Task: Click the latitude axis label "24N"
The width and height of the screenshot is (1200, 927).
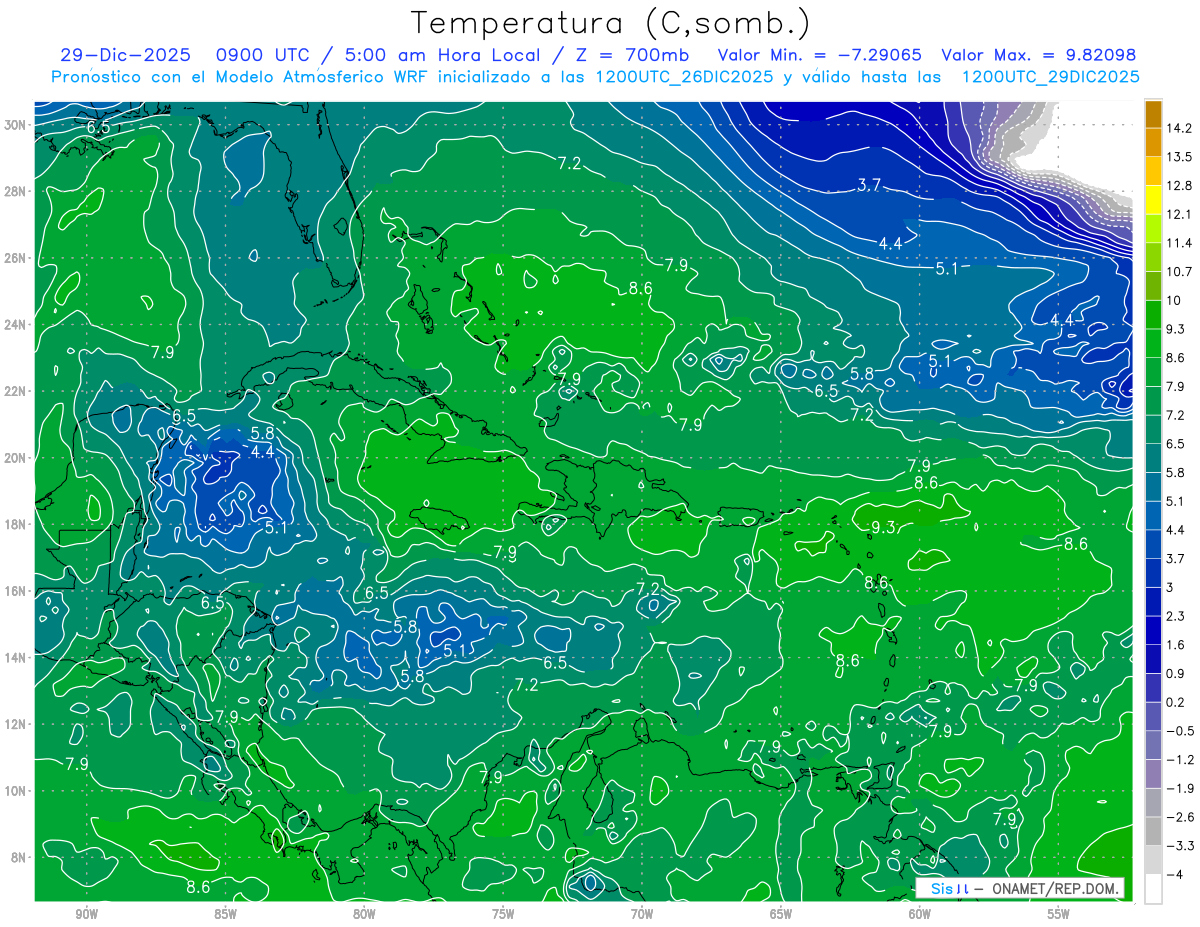Action: pyautogui.click(x=16, y=325)
